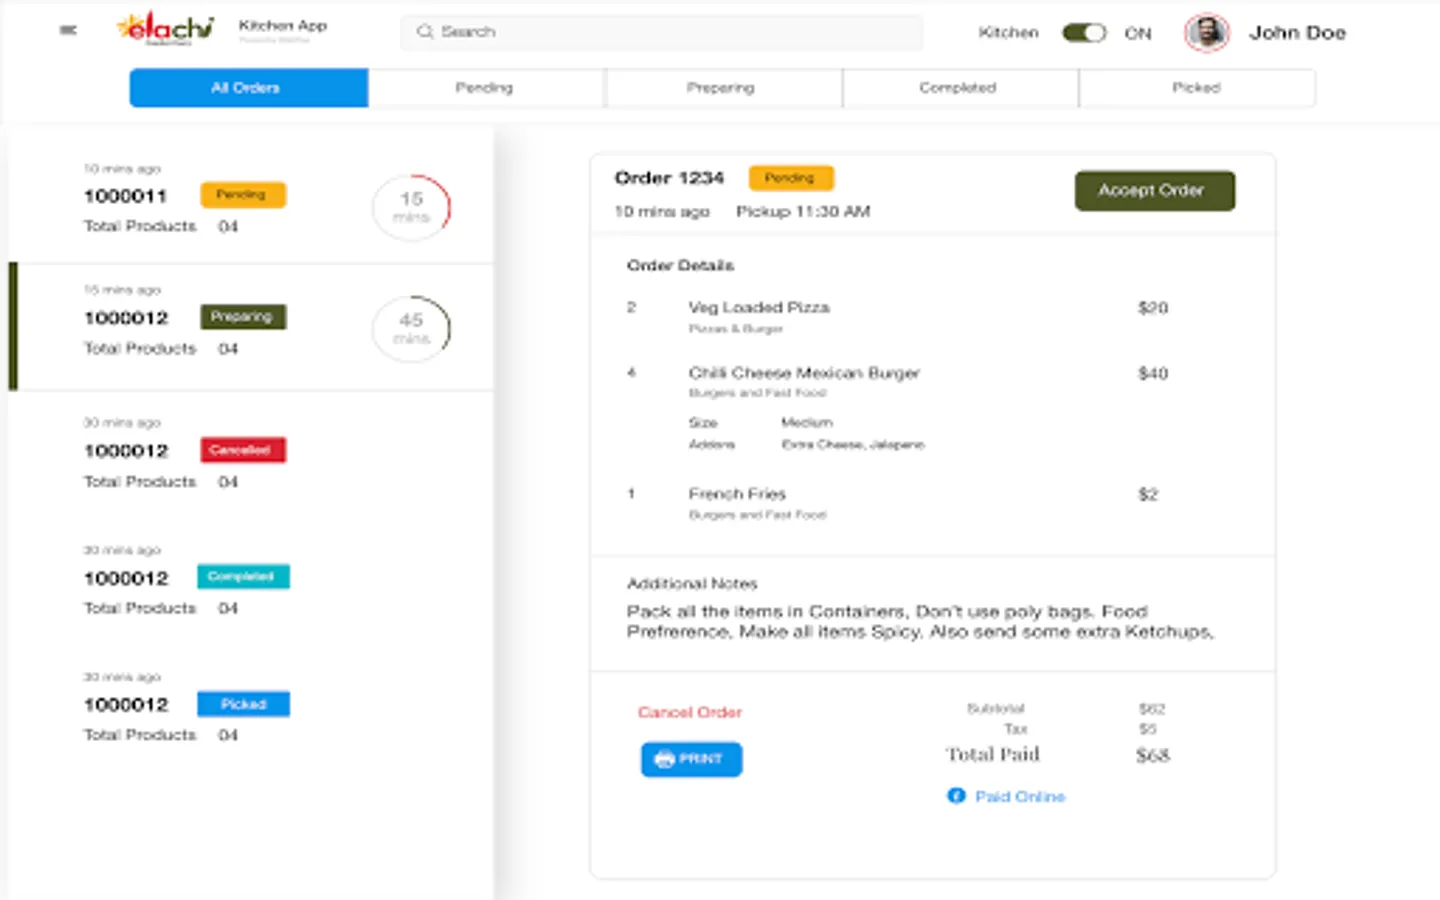Open John Doe profile avatar
The height and width of the screenshot is (900, 1440).
[1207, 33]
